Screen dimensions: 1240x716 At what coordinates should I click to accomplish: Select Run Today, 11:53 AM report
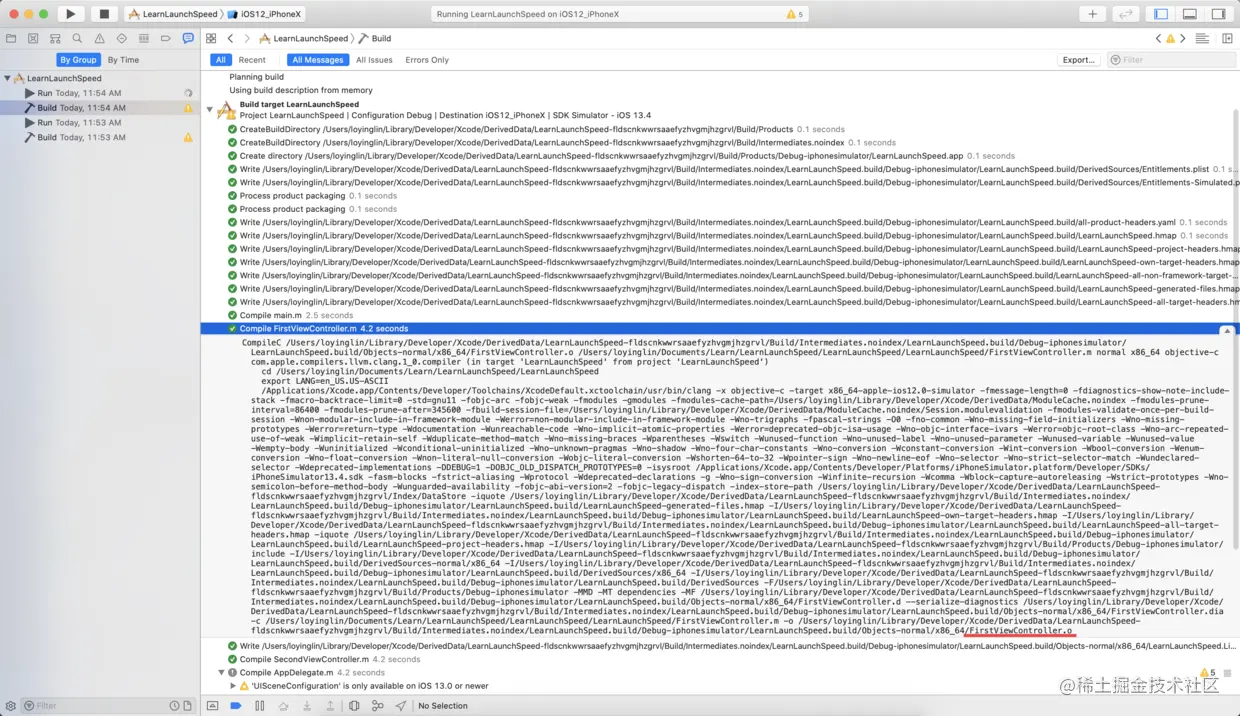tap(100, 123)
